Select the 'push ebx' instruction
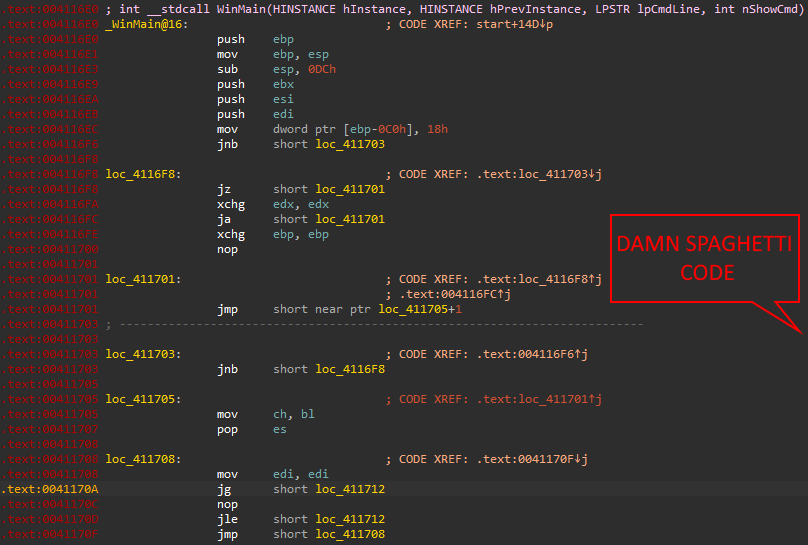 pos(255,84)
